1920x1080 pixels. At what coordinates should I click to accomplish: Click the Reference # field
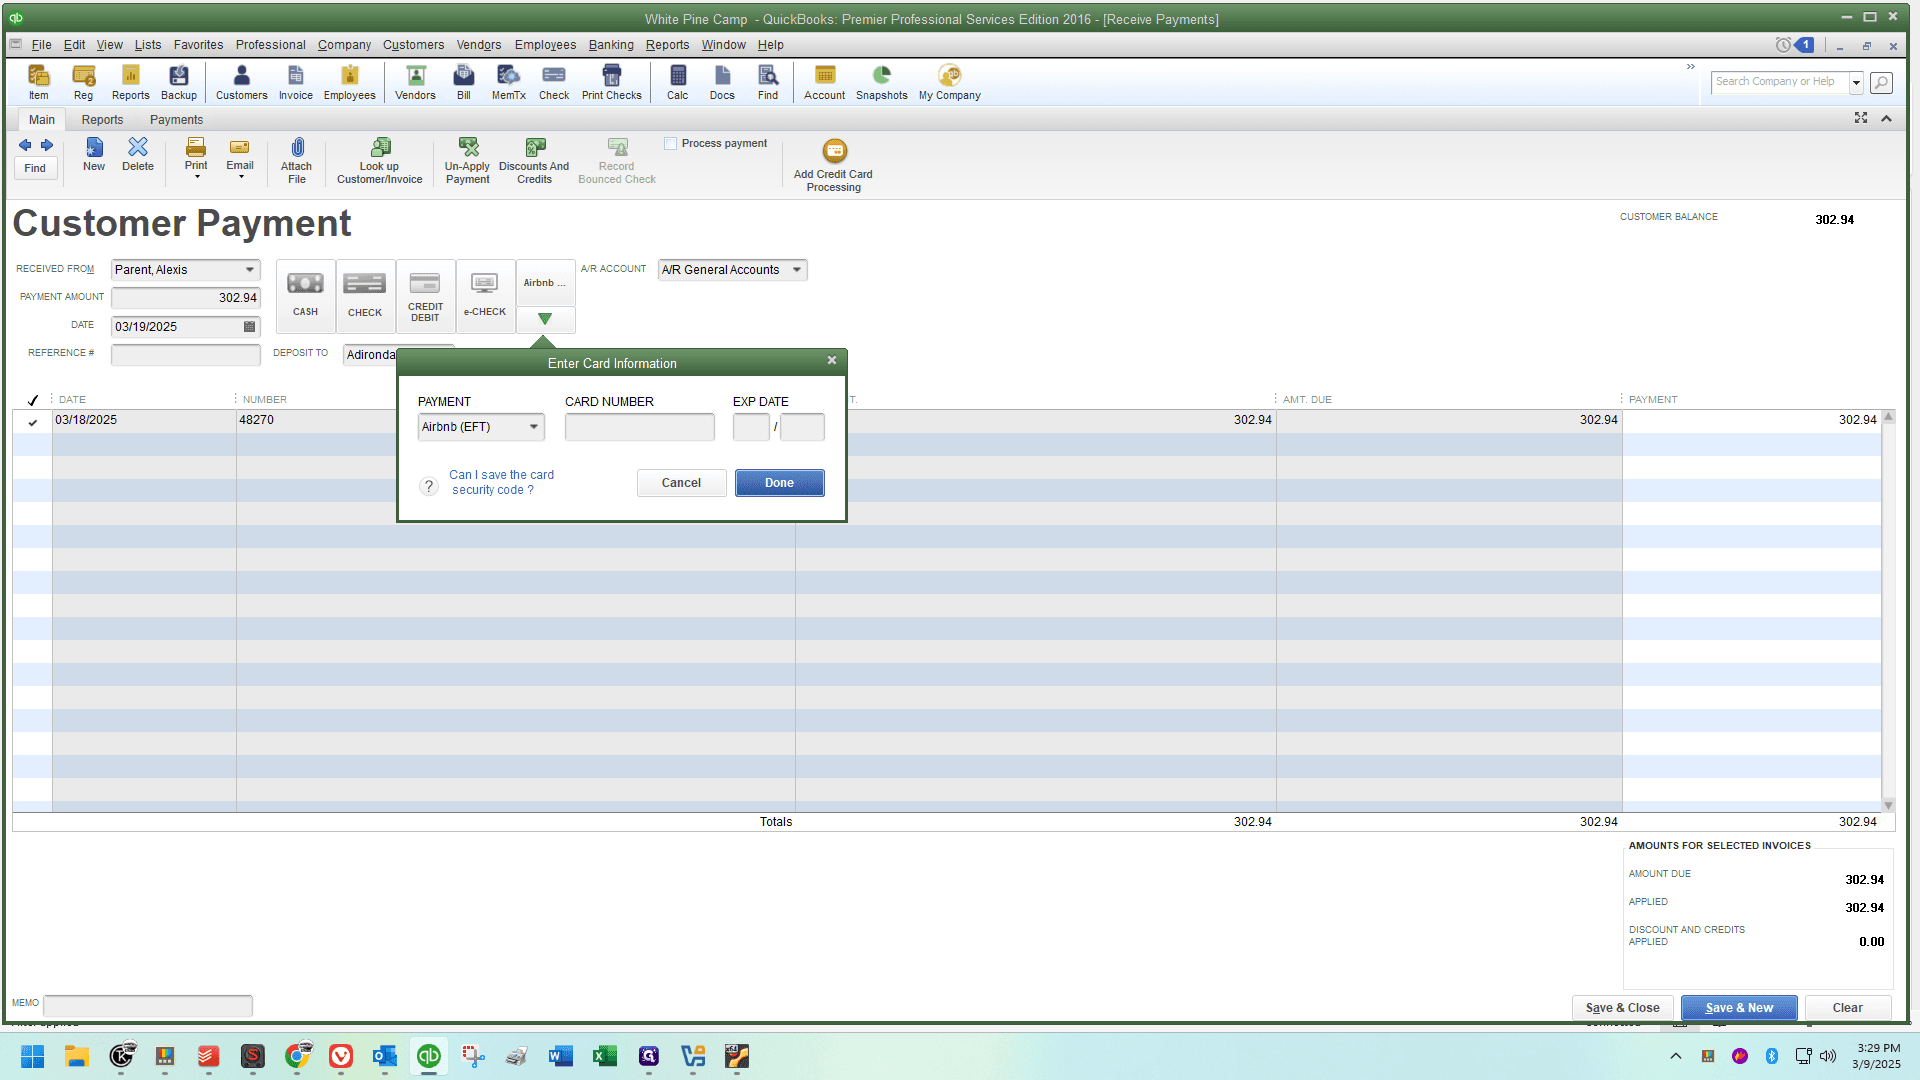186,354
